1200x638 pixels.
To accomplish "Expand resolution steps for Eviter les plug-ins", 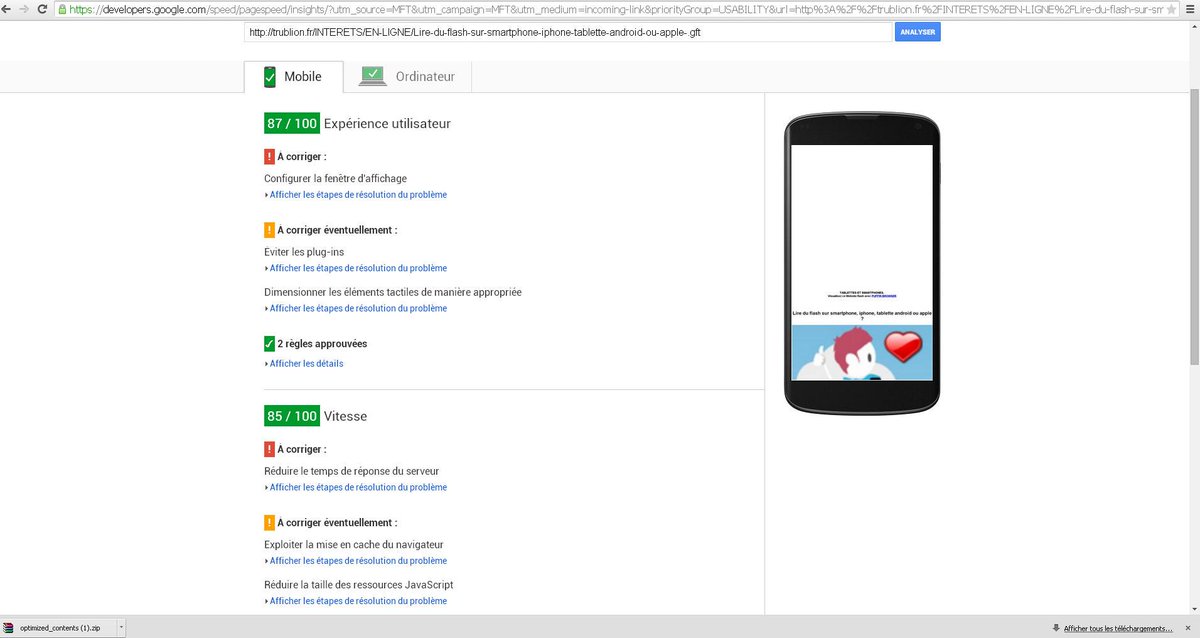I will click(x=356, y=268).
